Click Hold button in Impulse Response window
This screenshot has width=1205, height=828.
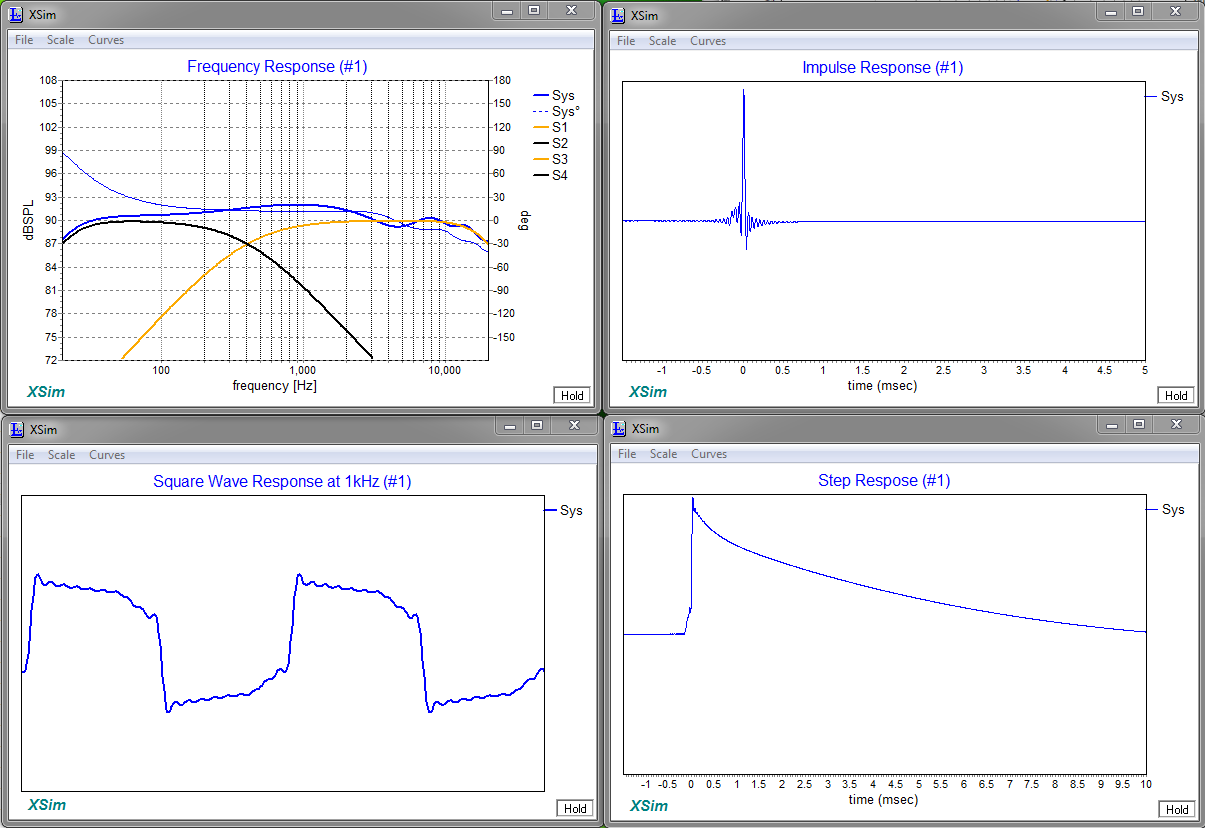pos(1176,395)
